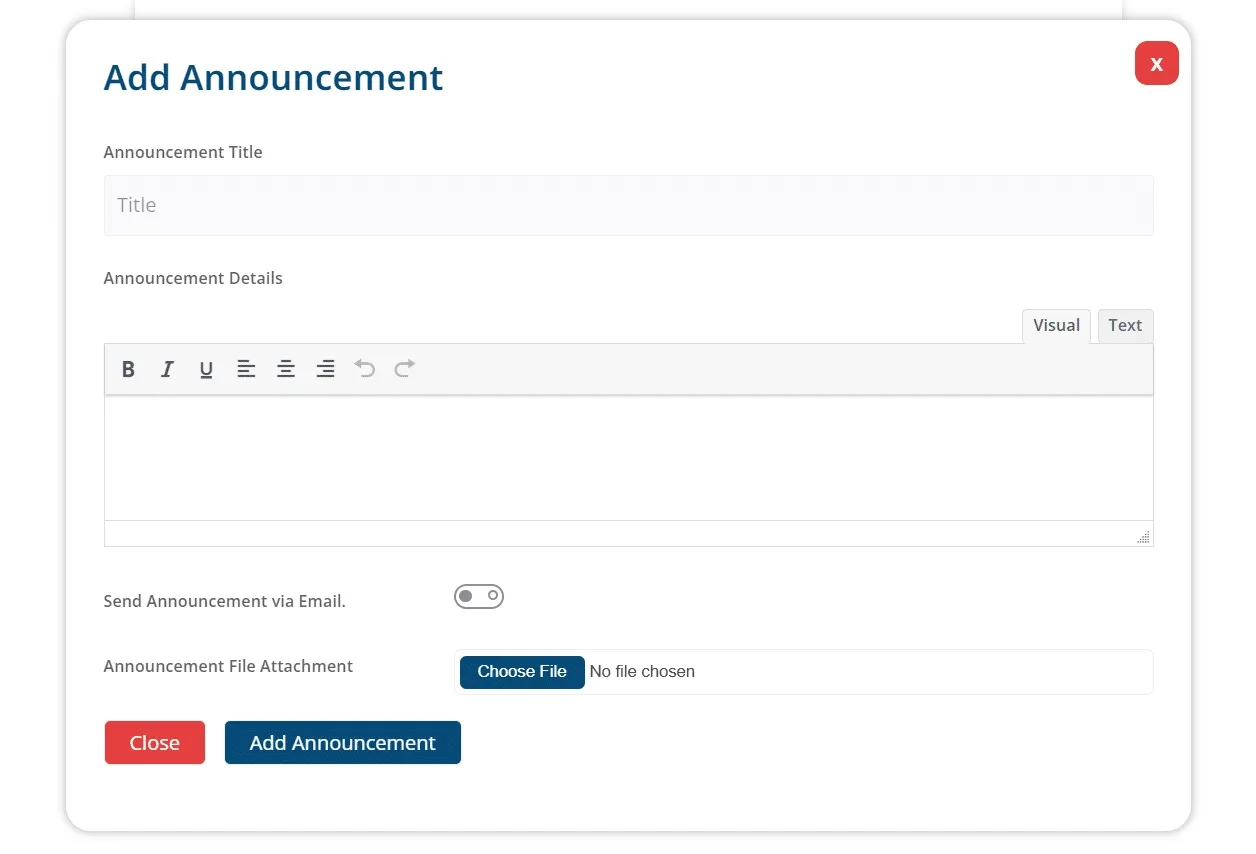Click the Close button at the bottom
This screenshot has width=1256, height=854.
154,742
